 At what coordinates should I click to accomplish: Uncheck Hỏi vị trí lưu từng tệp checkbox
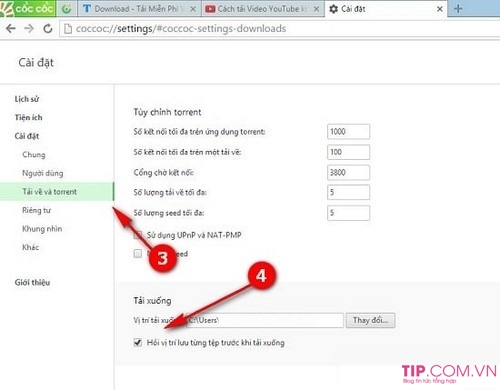click(138, 342)
